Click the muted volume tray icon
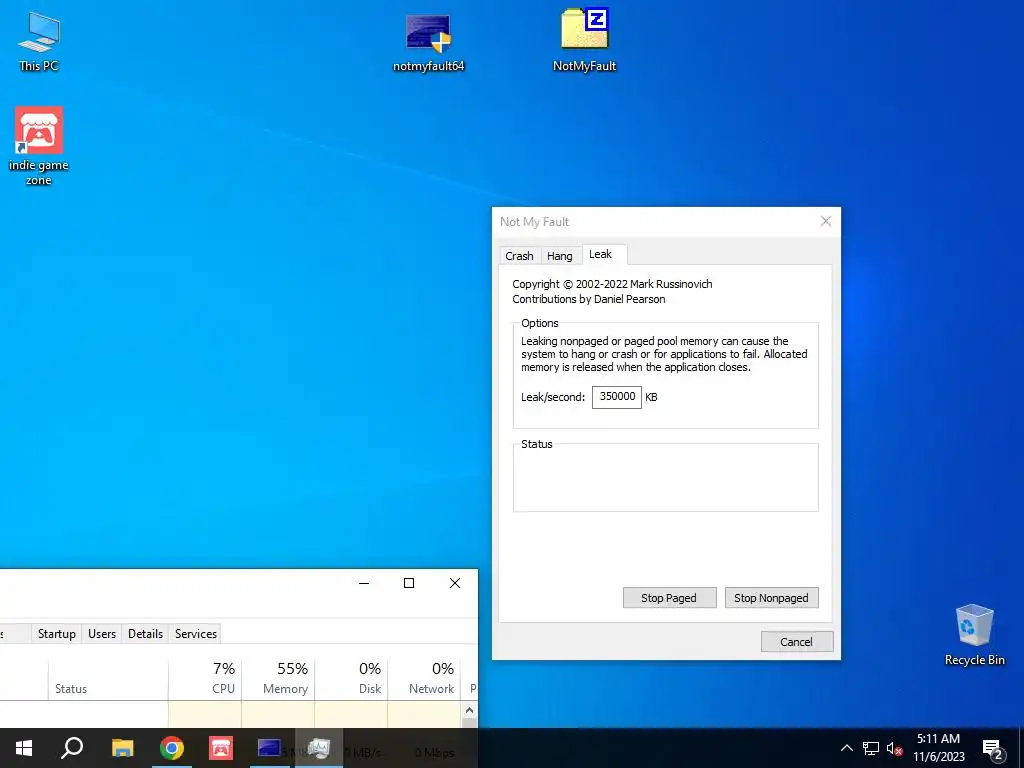Image resolution: width=1024 pixels, height=768 pixels. [894, 748]
